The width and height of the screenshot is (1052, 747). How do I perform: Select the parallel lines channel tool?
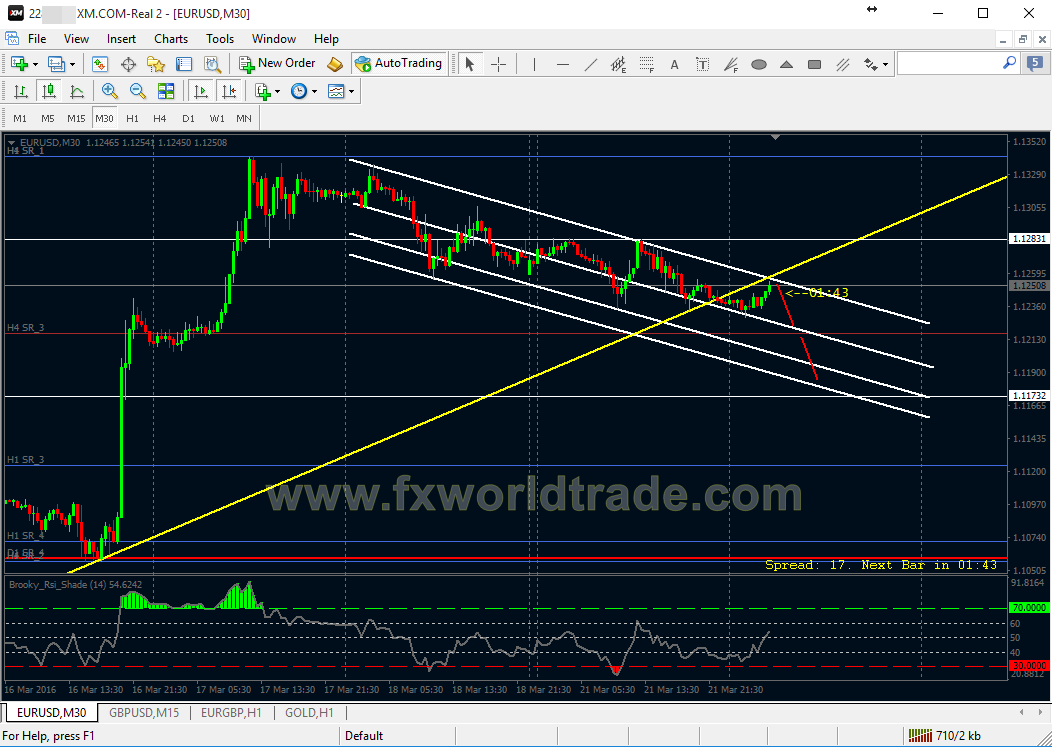point(843,64)
